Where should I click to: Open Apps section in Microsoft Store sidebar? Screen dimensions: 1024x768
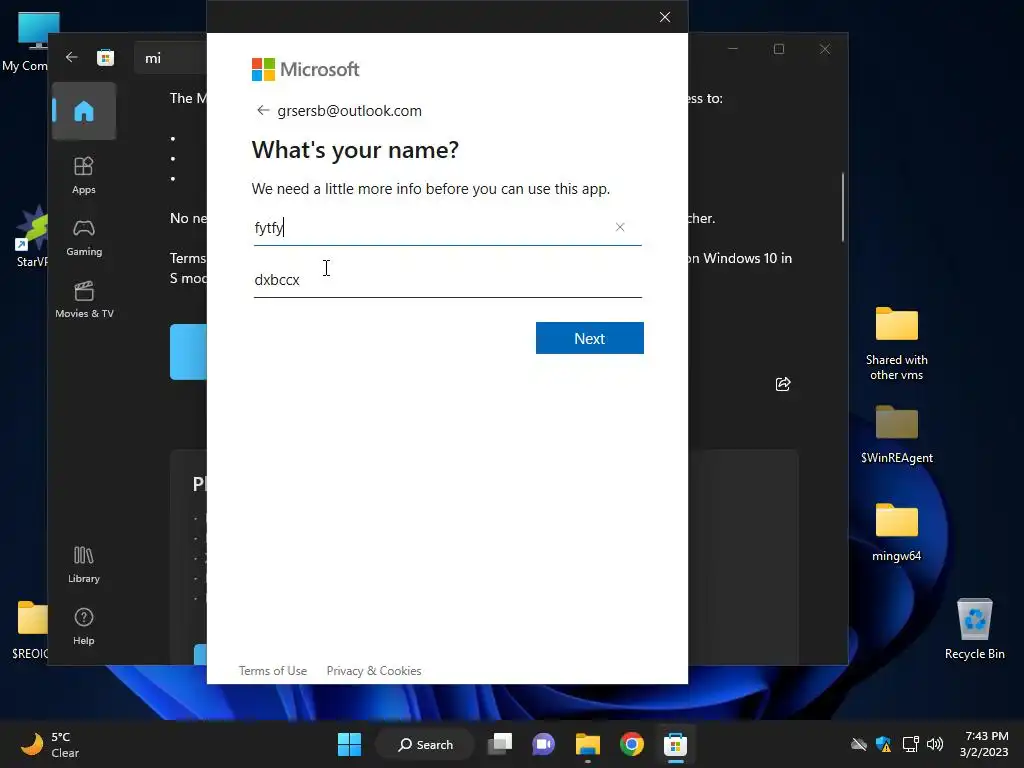[84, 175]
